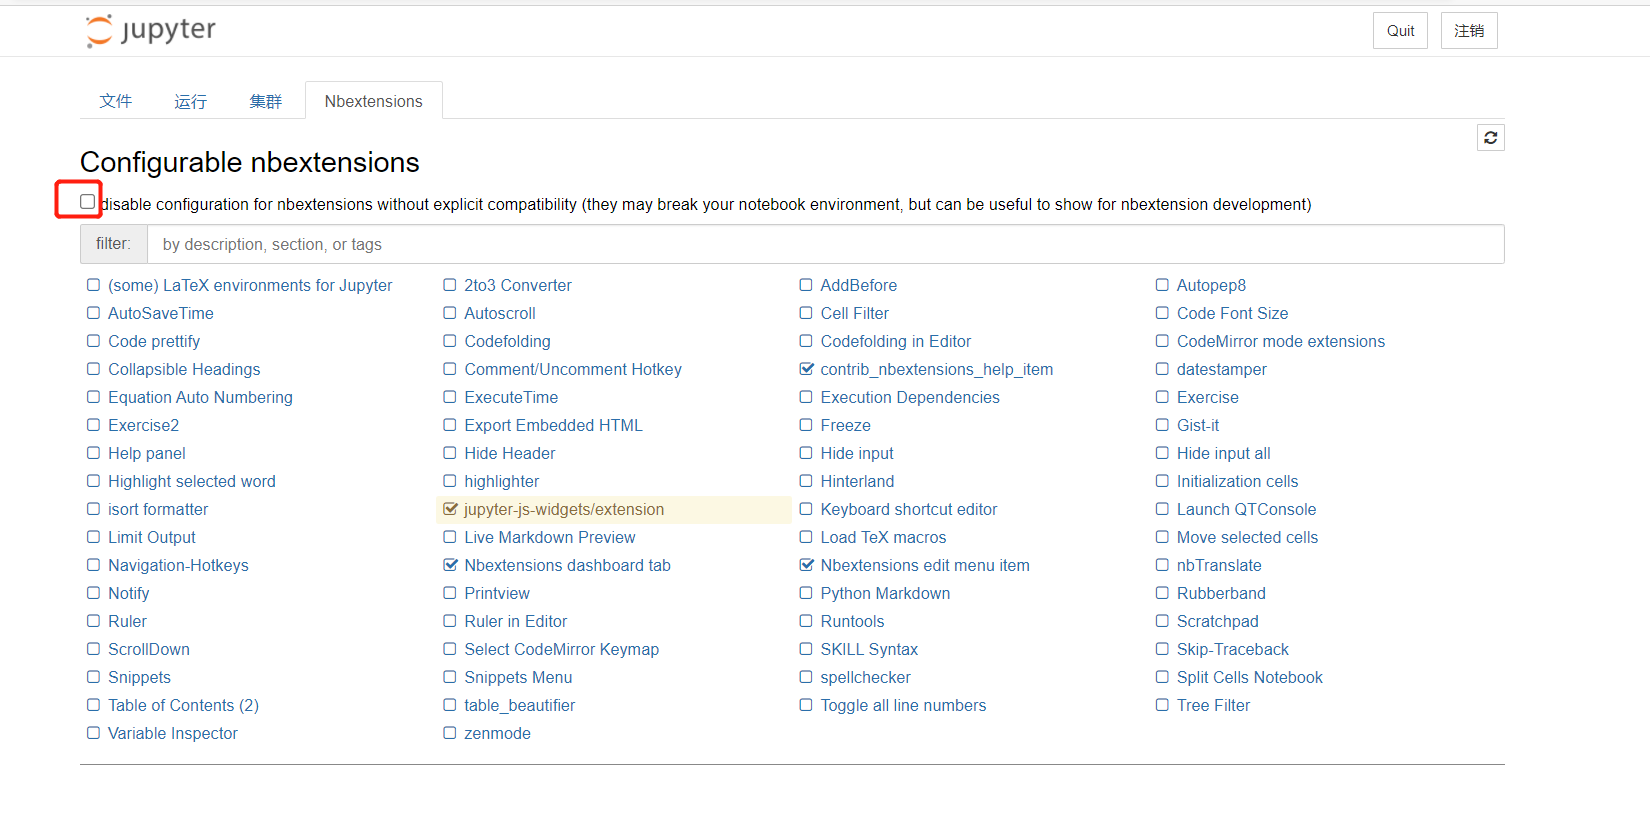1650x828 pixels.
Task: Select the Codefolding extension link
Action: pyautogui.click(x=507, y=341)
